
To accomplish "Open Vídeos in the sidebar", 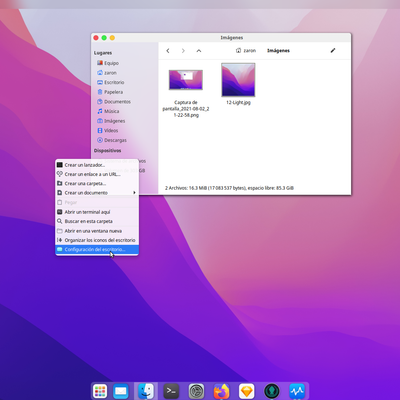I will coord(108,131).
